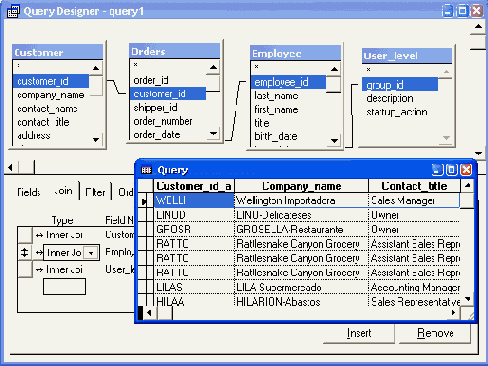Image resolution: width=488 pixels, height=366 pixels.
Task: Select order_number in the Orders table
Action: pos(163,121)
